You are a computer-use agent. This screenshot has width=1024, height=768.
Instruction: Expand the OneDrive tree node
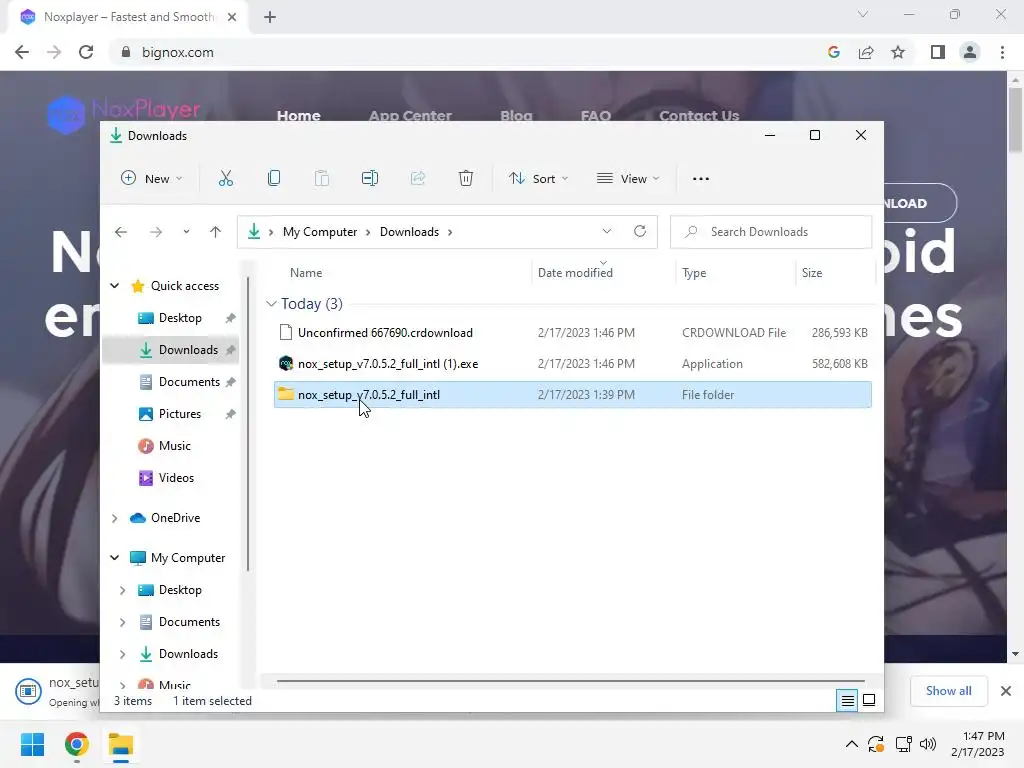click(114, 518)
